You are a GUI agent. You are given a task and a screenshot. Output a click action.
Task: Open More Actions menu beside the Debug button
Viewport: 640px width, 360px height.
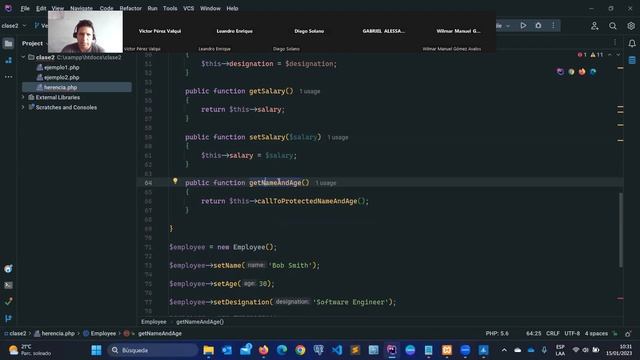pyautogui.click(x=553, y=25)
